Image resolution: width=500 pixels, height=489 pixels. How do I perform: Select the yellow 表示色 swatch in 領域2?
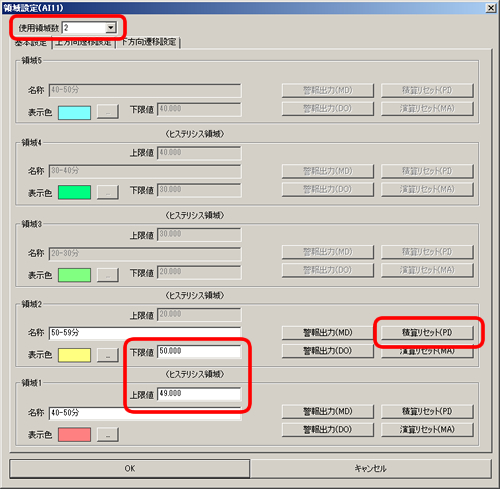click(74, 355)
